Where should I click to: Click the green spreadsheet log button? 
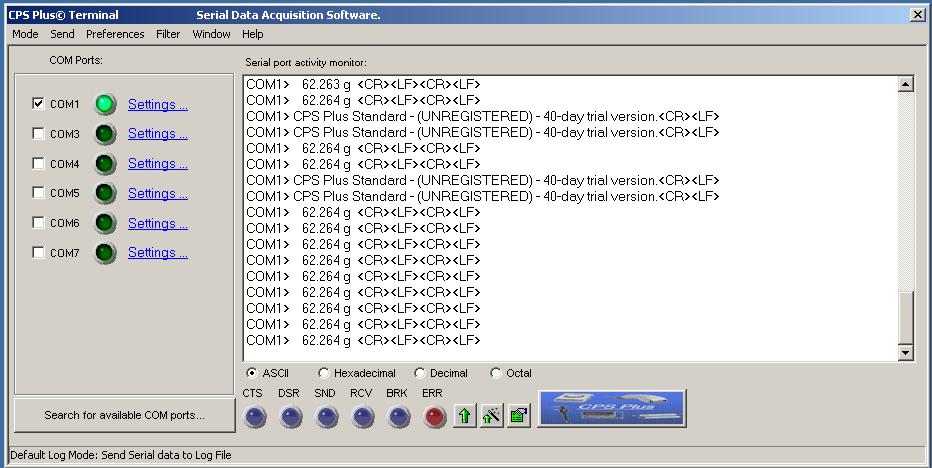(519, 415)
